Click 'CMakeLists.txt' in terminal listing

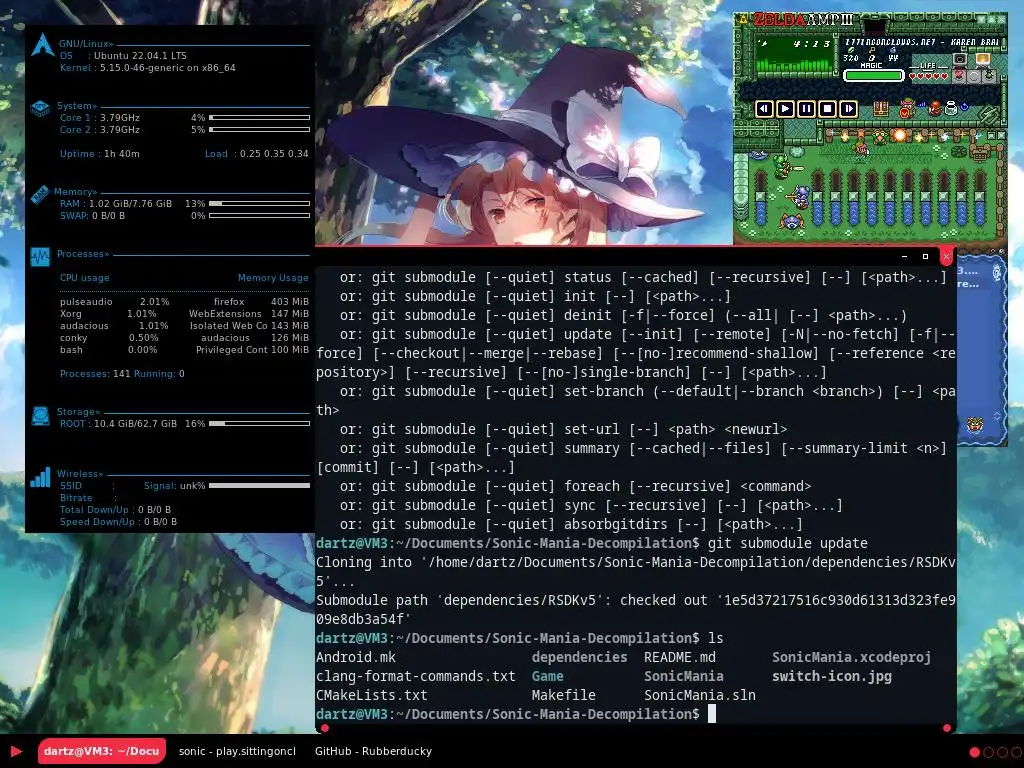pyautogui.click(x=372, y=695)
